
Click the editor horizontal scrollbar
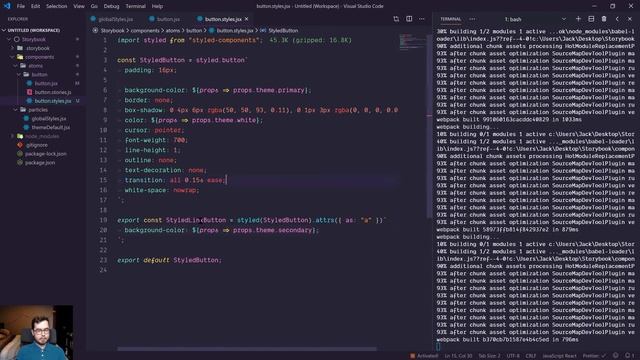point(247,349)
